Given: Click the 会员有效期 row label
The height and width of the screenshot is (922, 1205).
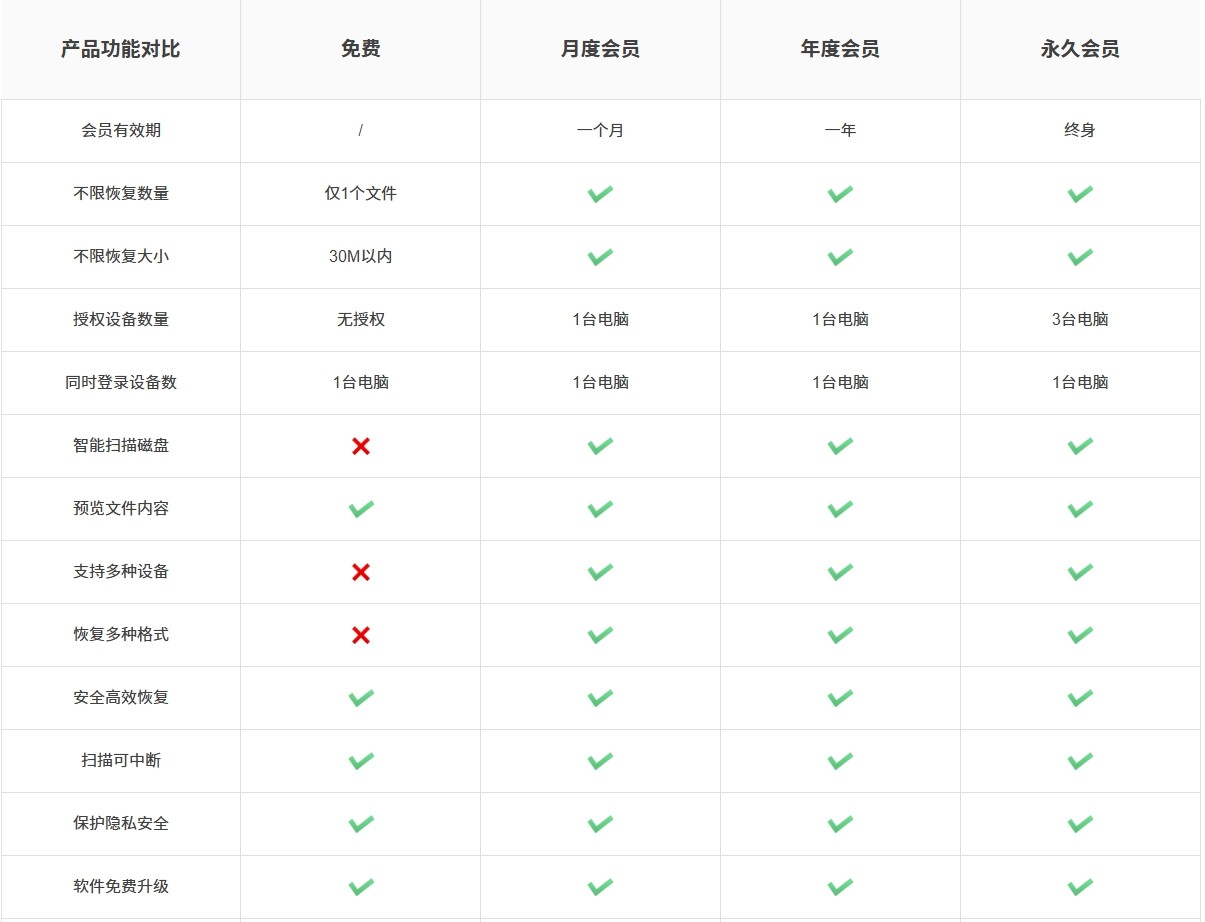Looking at the screenshot, I should (x=121, y=131).
